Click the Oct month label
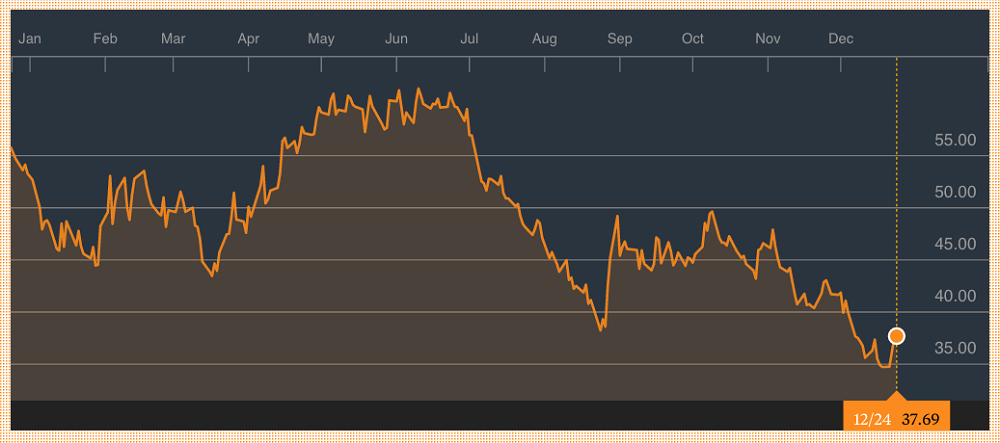Screen dimensions: 1000x443 tap(693, 39)
